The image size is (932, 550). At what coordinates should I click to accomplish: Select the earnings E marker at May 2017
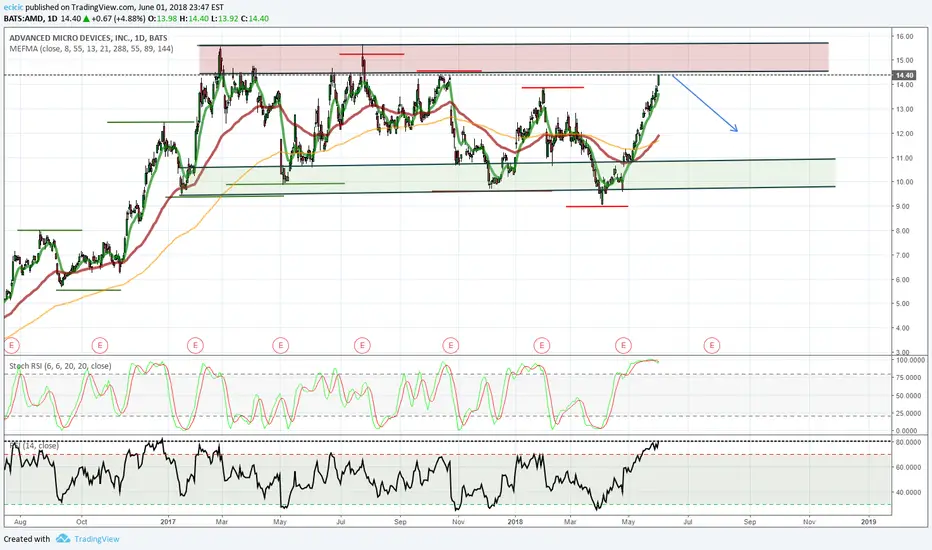[281, 345]
